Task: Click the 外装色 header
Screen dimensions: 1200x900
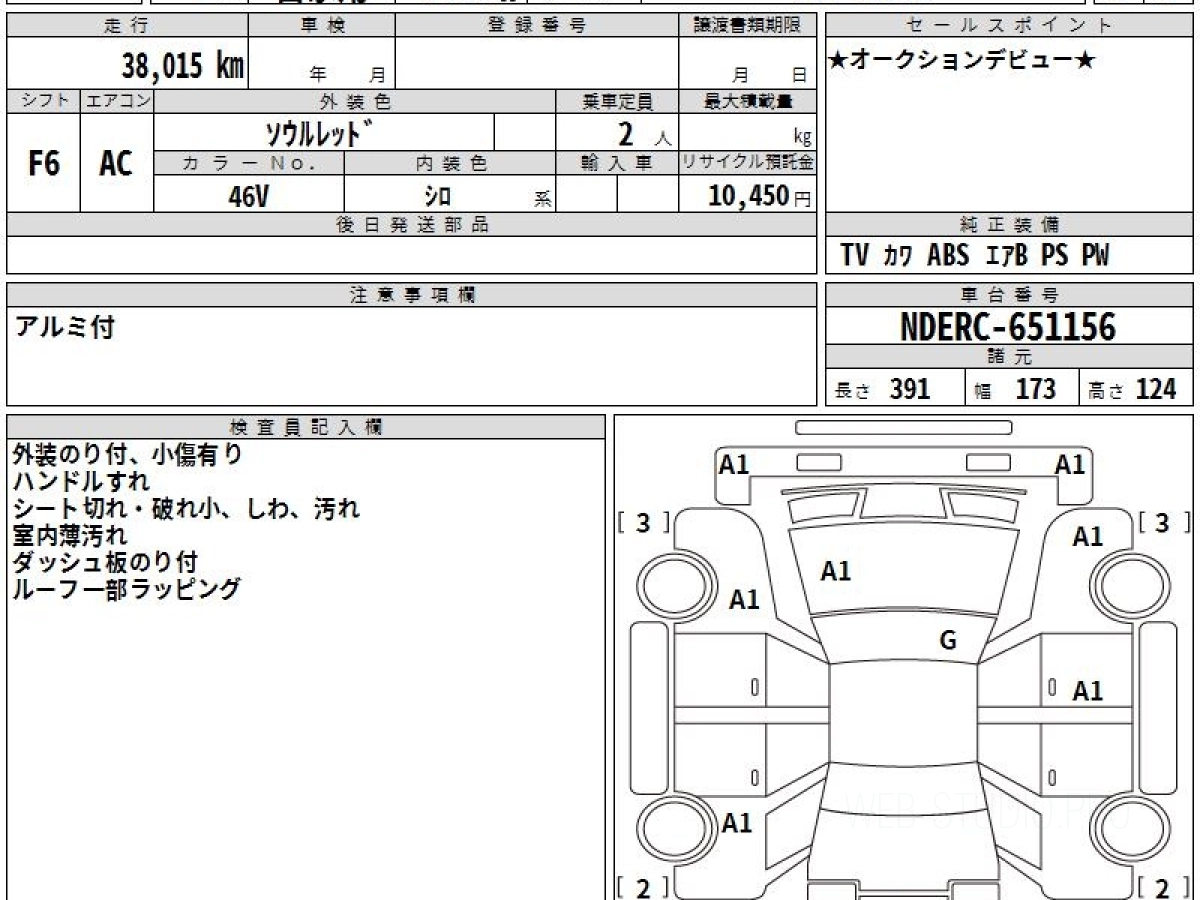Action: (x=355, y=101)
